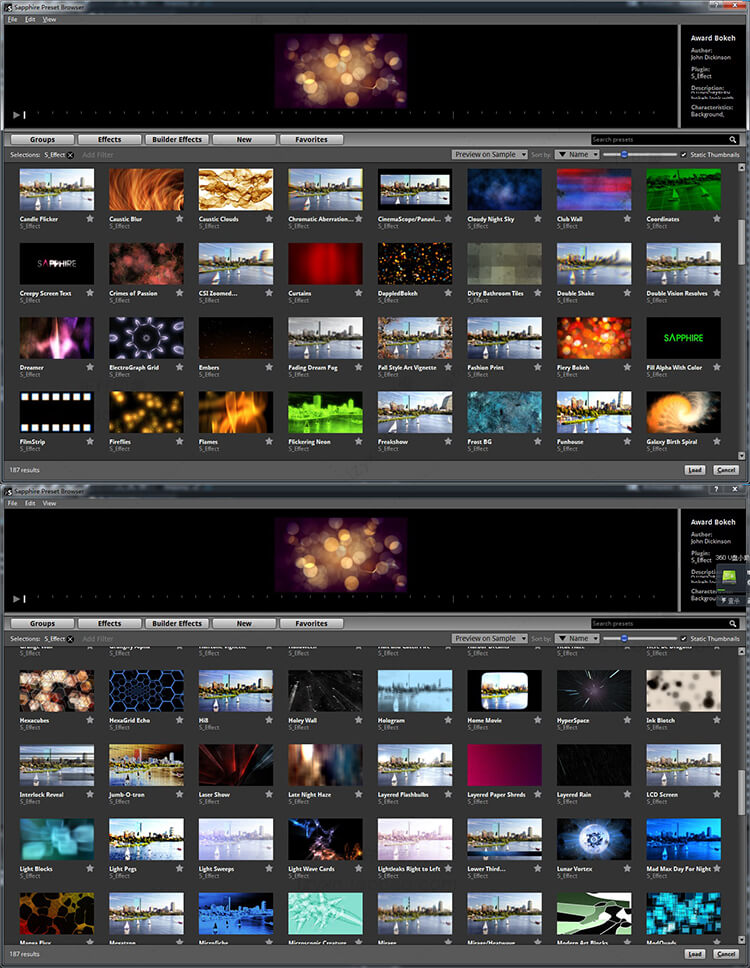Screen dimensions: 750x968
Task: Click Search presets field in top window
Action: point(659,140)
